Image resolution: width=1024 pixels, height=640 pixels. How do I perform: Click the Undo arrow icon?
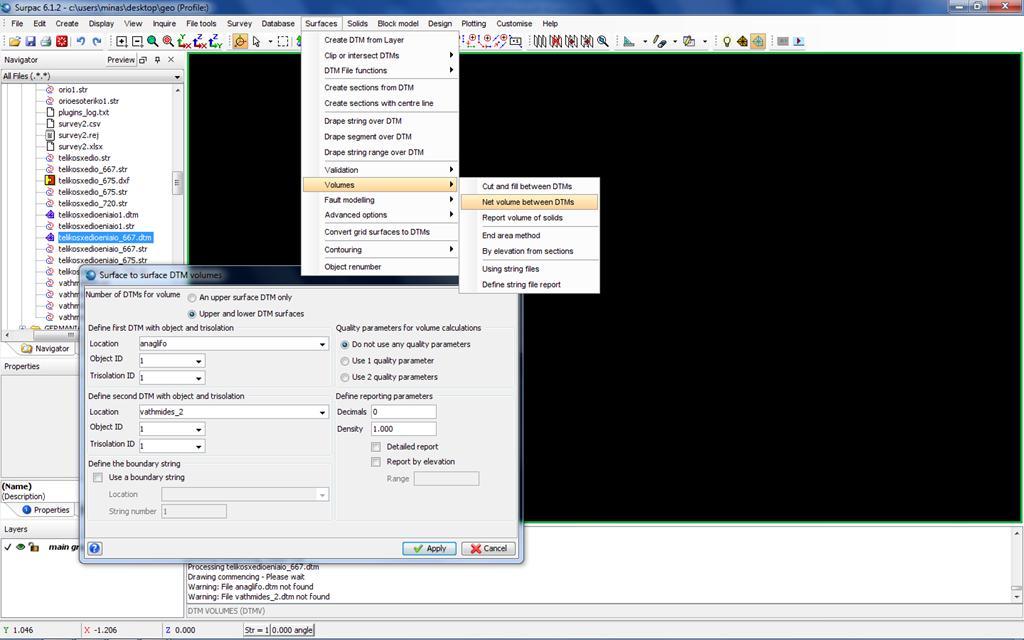[80, 41]
